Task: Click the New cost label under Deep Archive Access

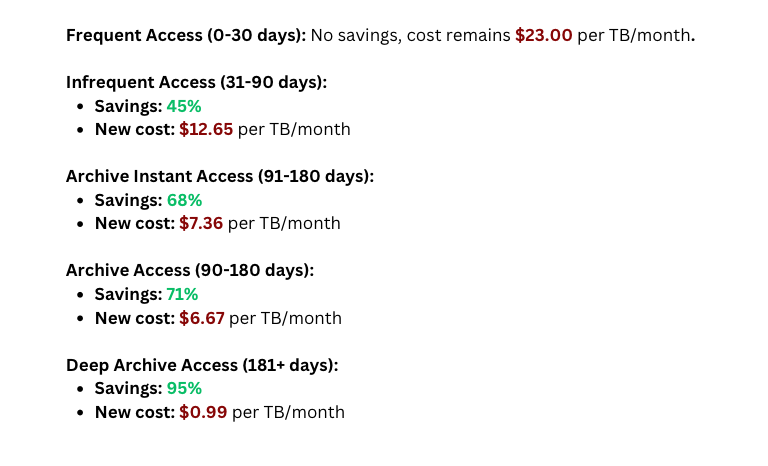Action: tap(134, 412)
